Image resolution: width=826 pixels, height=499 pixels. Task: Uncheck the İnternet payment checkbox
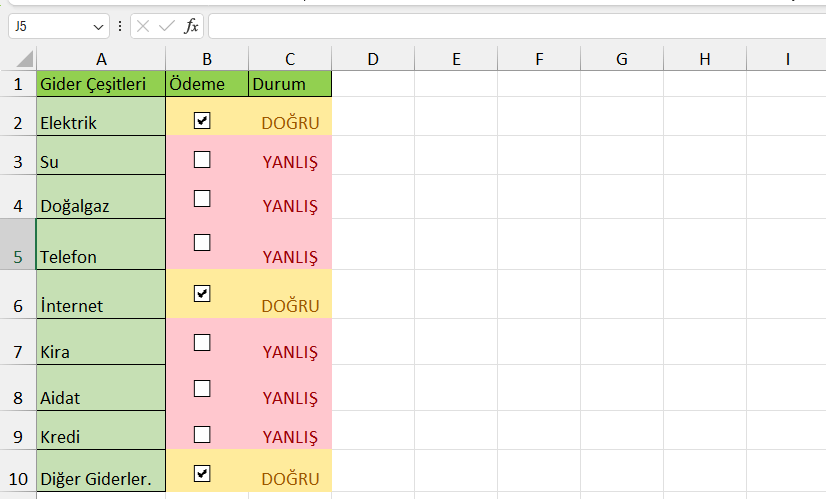[x=202, y=293]
